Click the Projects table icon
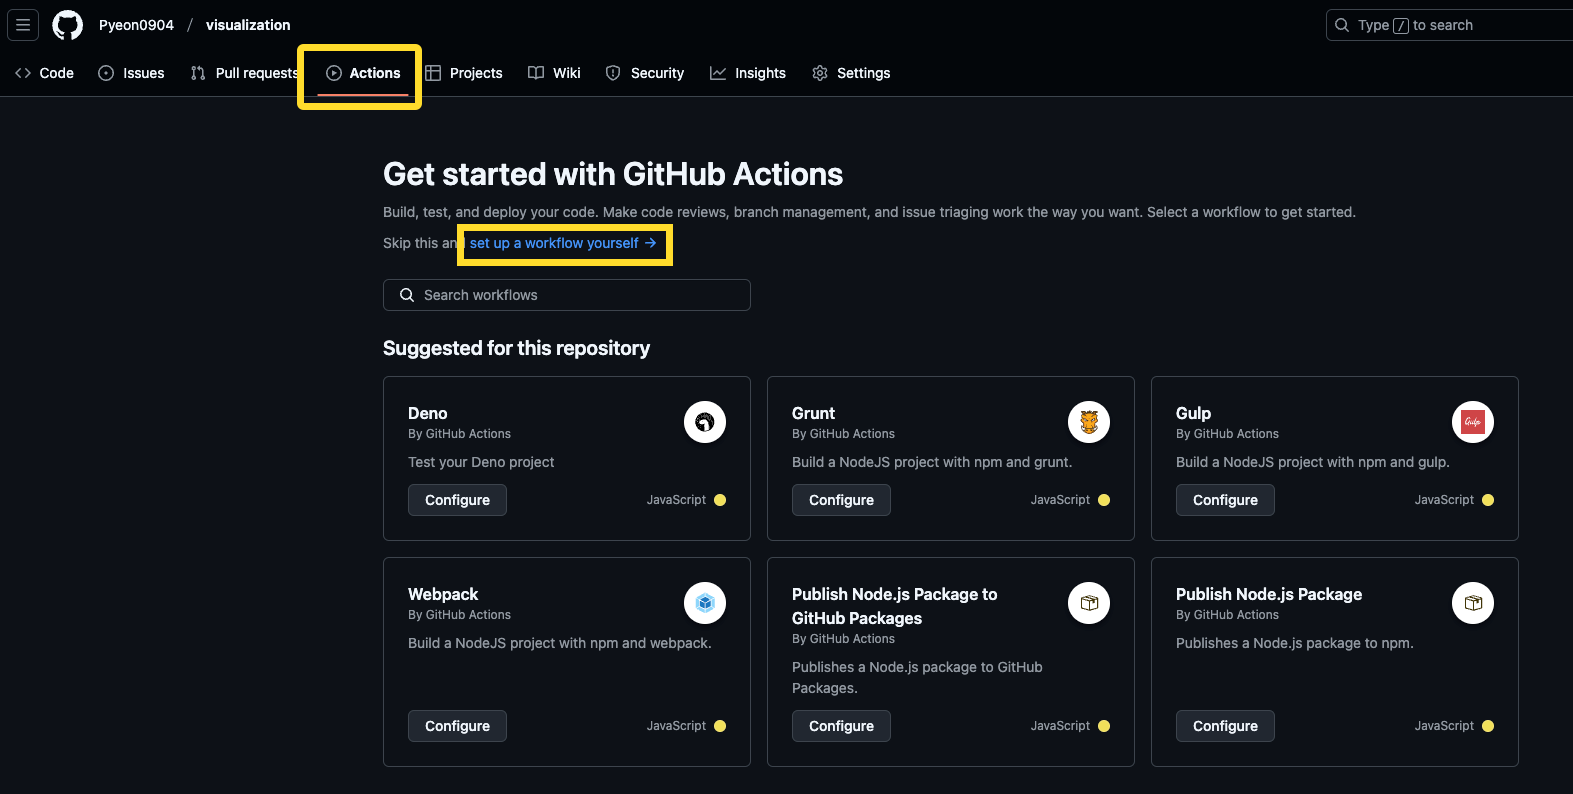The width and height of the screenshot is (1573, 794). 433,73
